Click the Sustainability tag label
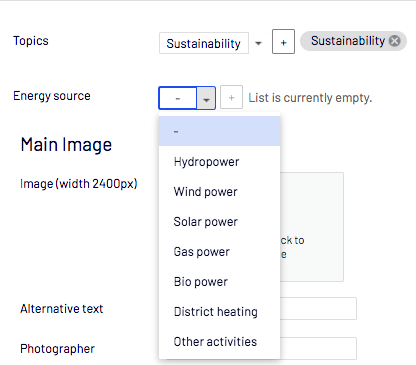The width and height of the screenshot is (416, 365). click(x=348, y=41)
